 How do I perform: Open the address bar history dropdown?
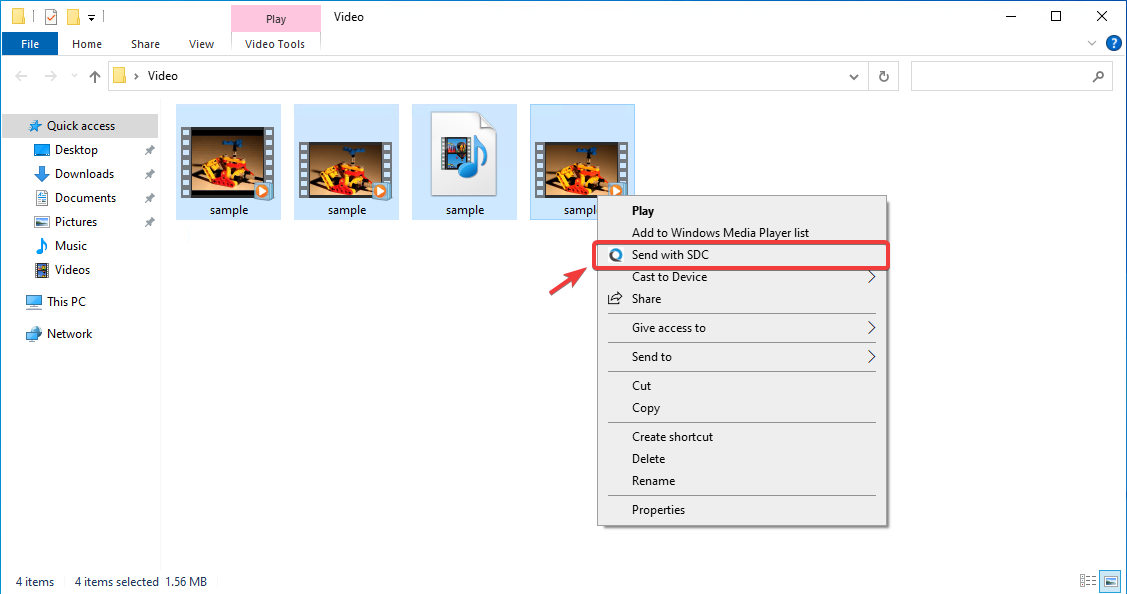coord(852,76)
